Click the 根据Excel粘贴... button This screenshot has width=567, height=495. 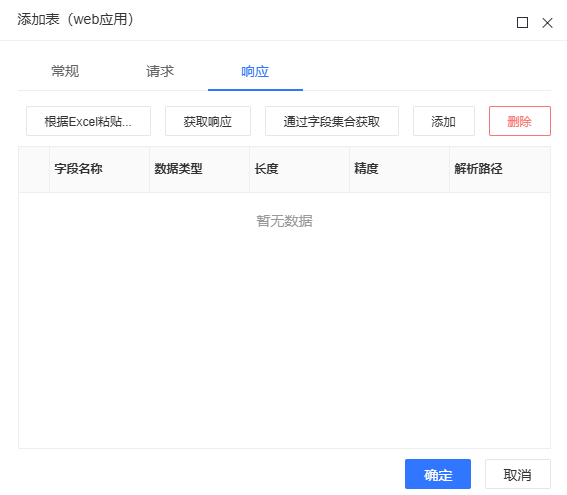pyautogui.click(x=88, y=121)
